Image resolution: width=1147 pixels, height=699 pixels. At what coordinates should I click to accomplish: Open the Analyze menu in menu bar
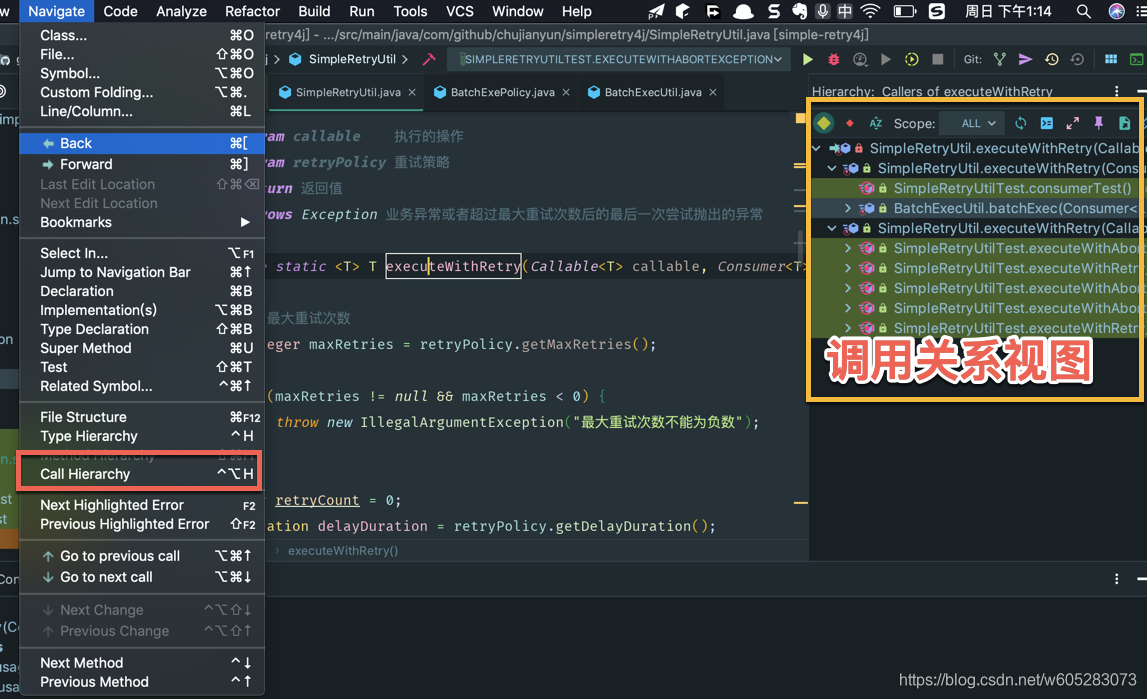181,11
